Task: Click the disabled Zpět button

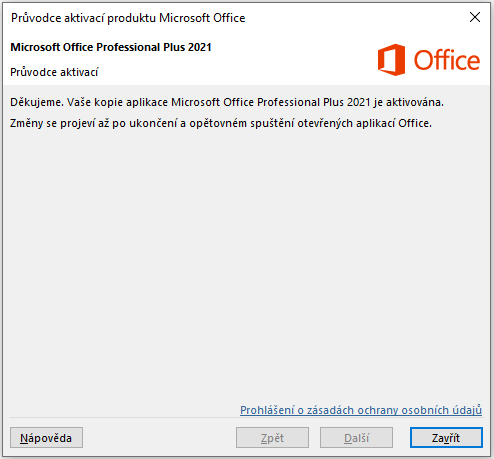Action: tap(272, 438)
